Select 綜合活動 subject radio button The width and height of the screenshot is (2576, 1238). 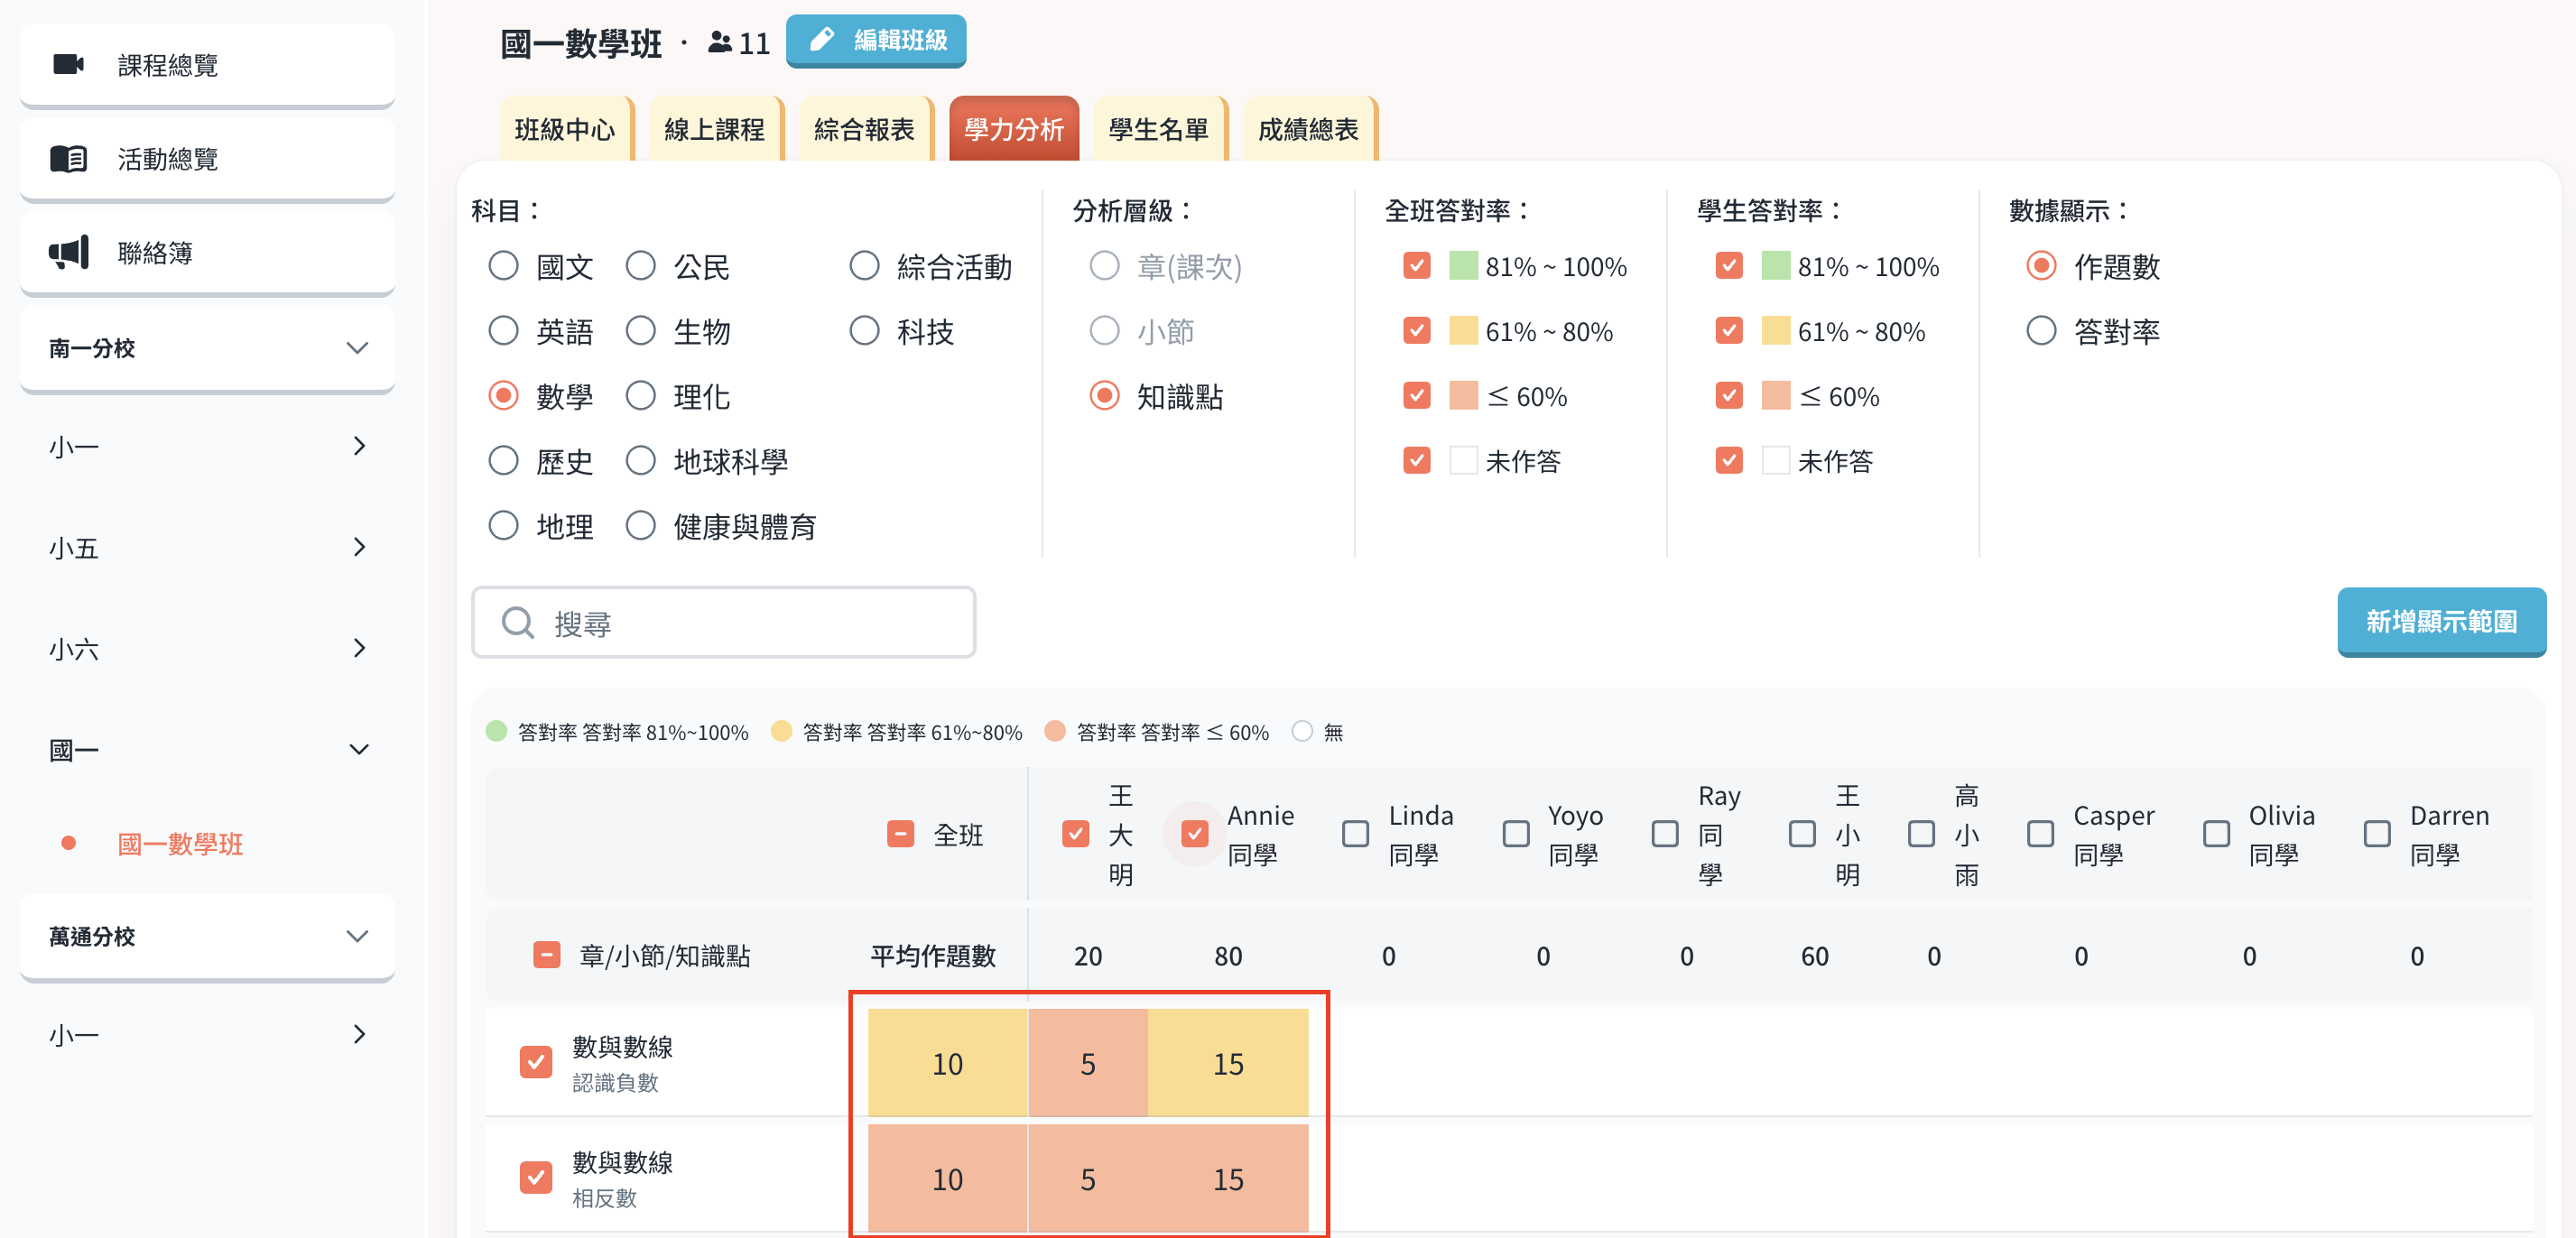[864, 266]
